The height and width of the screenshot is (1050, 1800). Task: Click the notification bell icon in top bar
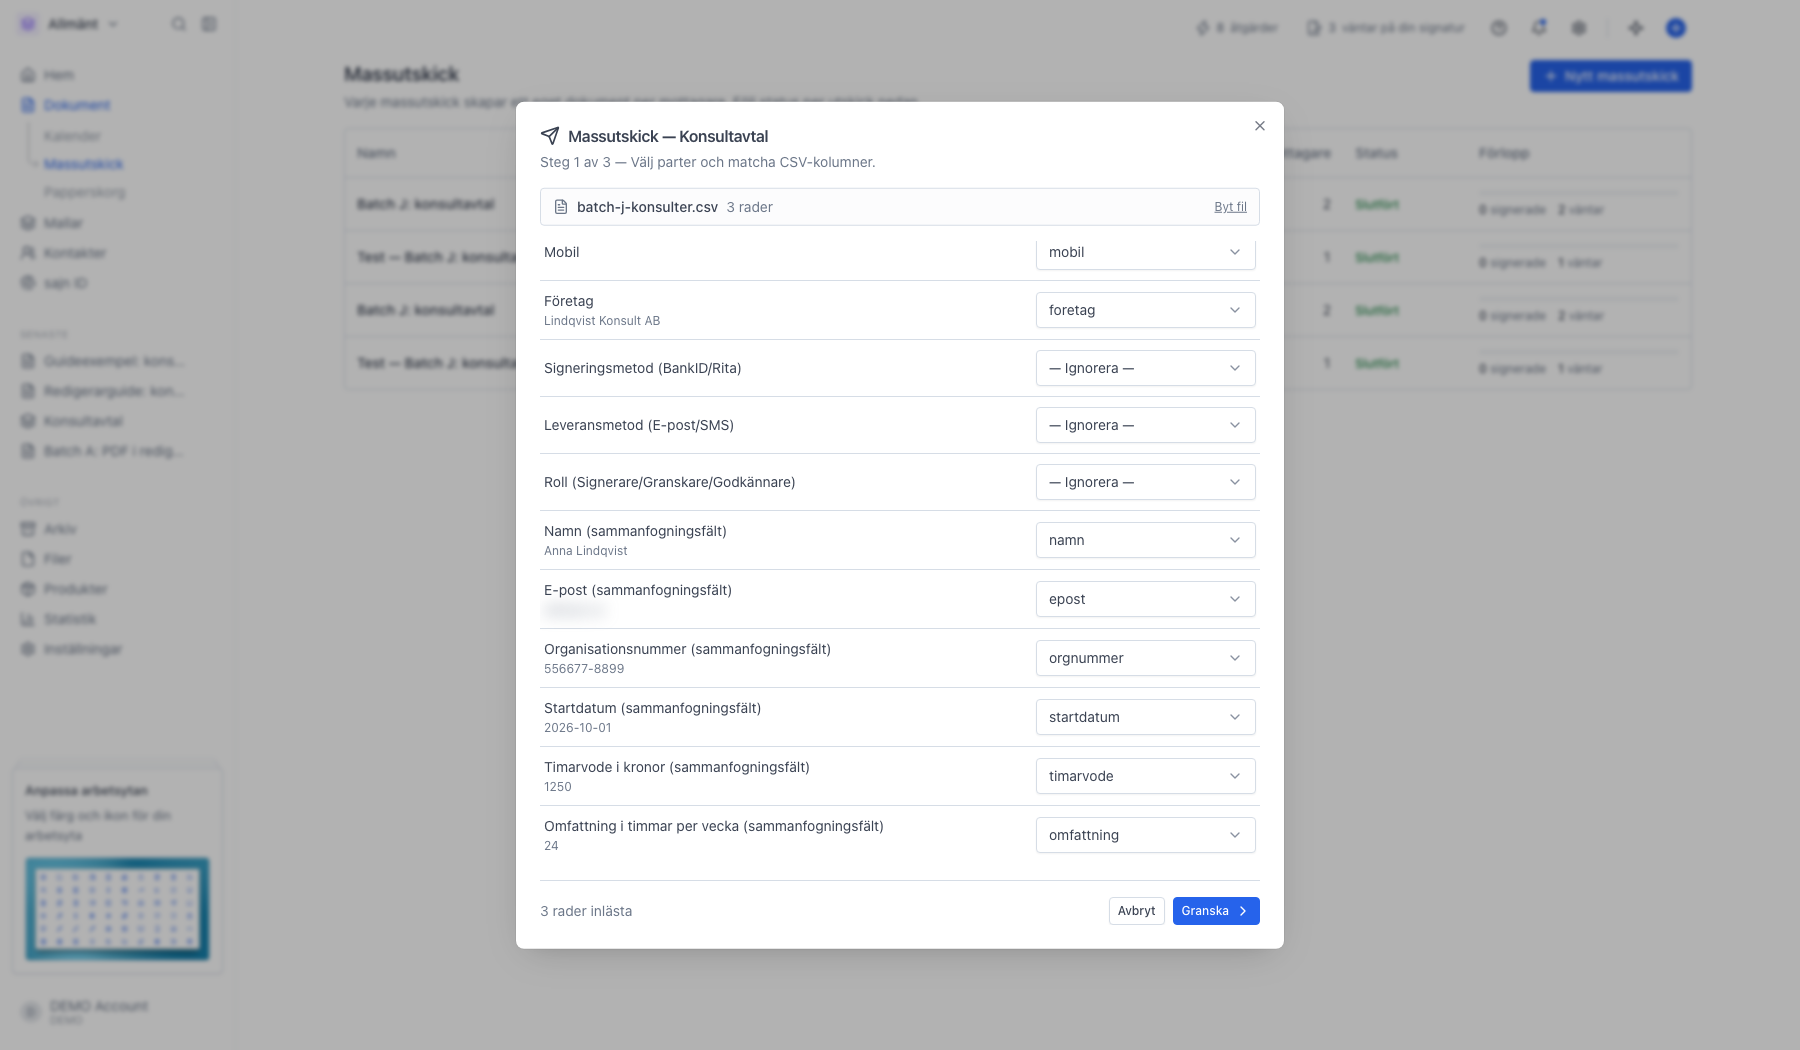[1539, 28]
